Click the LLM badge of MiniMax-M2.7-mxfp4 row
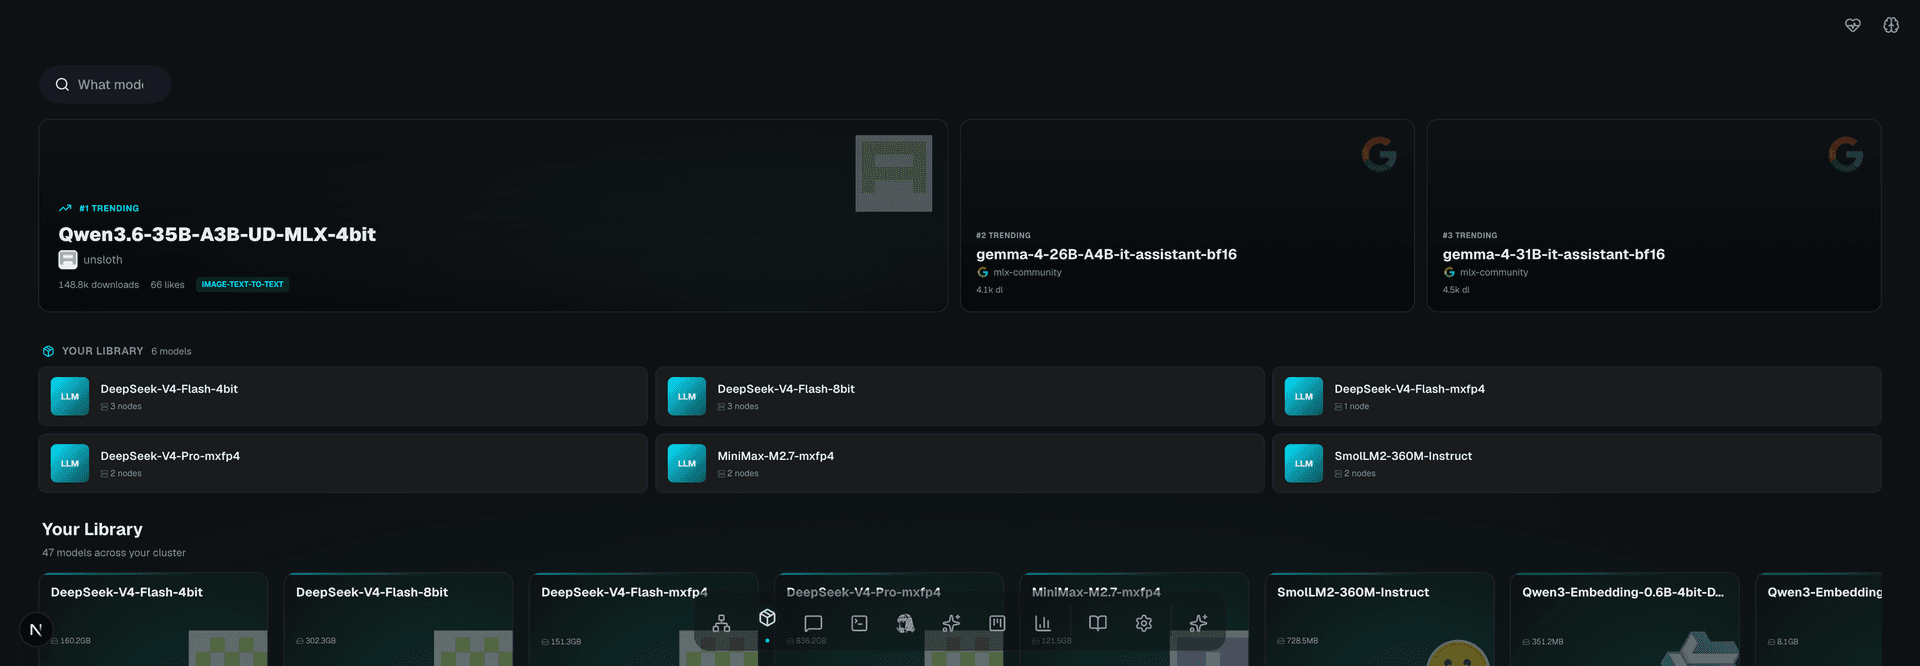Screen dimensions: 1920x666 pos(687,463)
